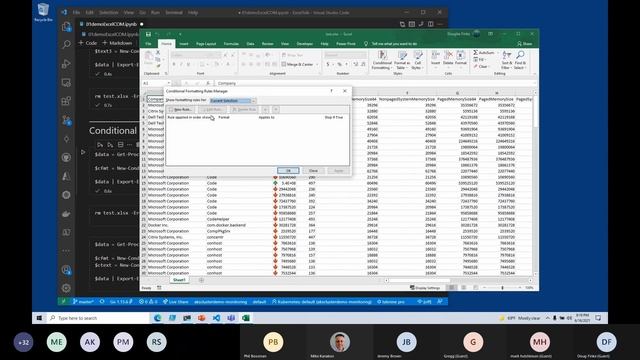Click the Italic icon in Excel ribbon
This screenshot has height=360, width=640.
point(181,64)
